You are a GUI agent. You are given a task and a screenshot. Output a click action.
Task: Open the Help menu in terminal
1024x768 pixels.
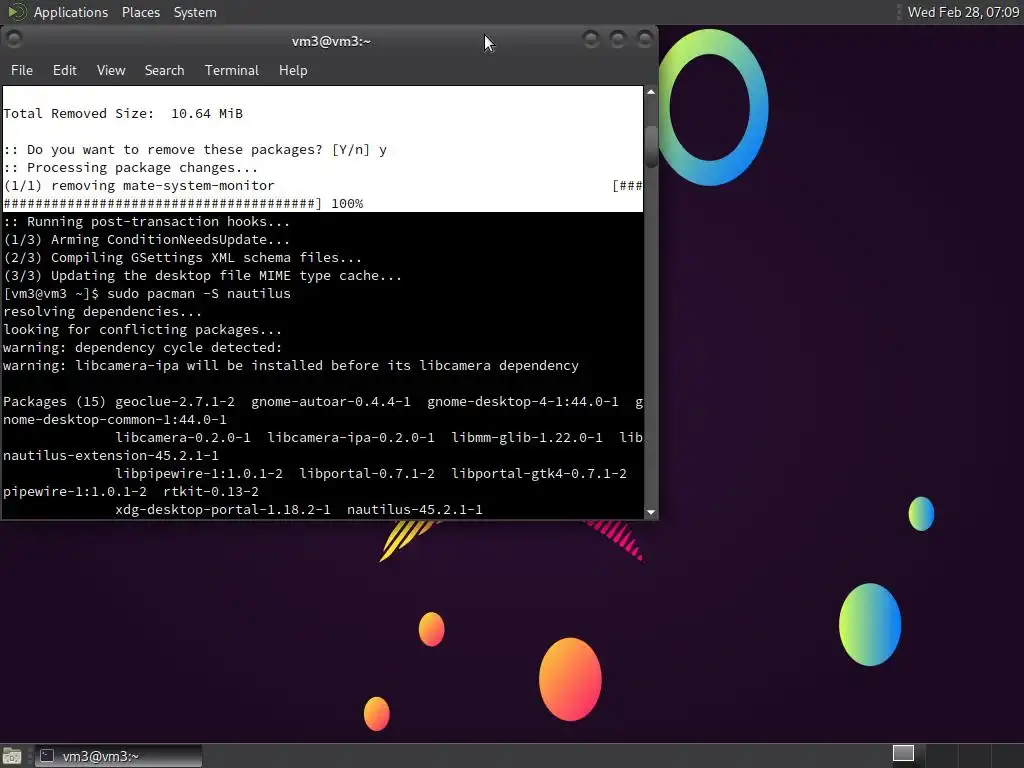[293, 70]
